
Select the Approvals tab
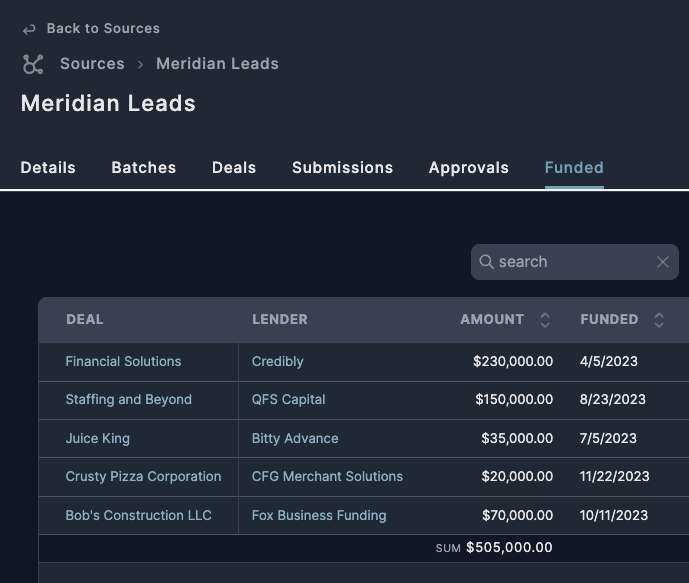click(468, 168)
